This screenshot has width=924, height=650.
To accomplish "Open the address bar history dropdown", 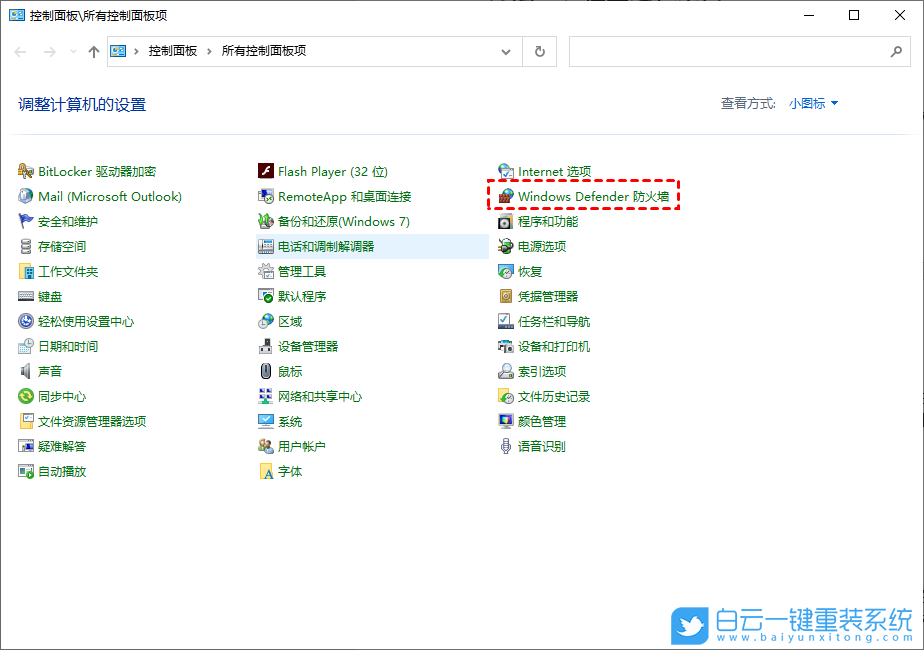I will 506,51.
